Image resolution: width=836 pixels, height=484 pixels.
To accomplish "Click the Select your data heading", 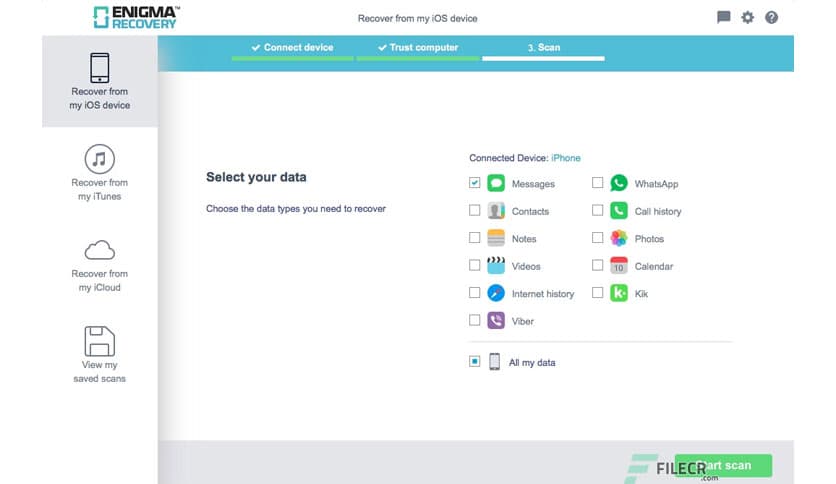I will pos(256,177).
